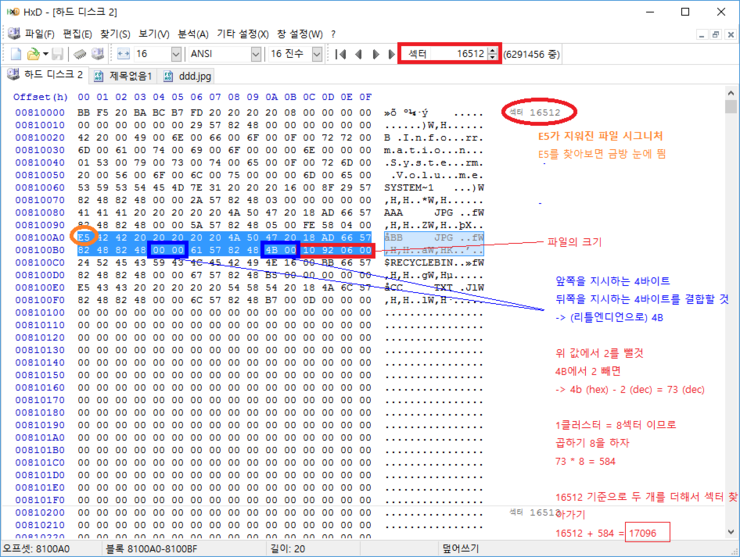The height and width of the screenshot is (557, 740).
Task: Click the Open file folder icon
Action: click(x=33, y=53)
